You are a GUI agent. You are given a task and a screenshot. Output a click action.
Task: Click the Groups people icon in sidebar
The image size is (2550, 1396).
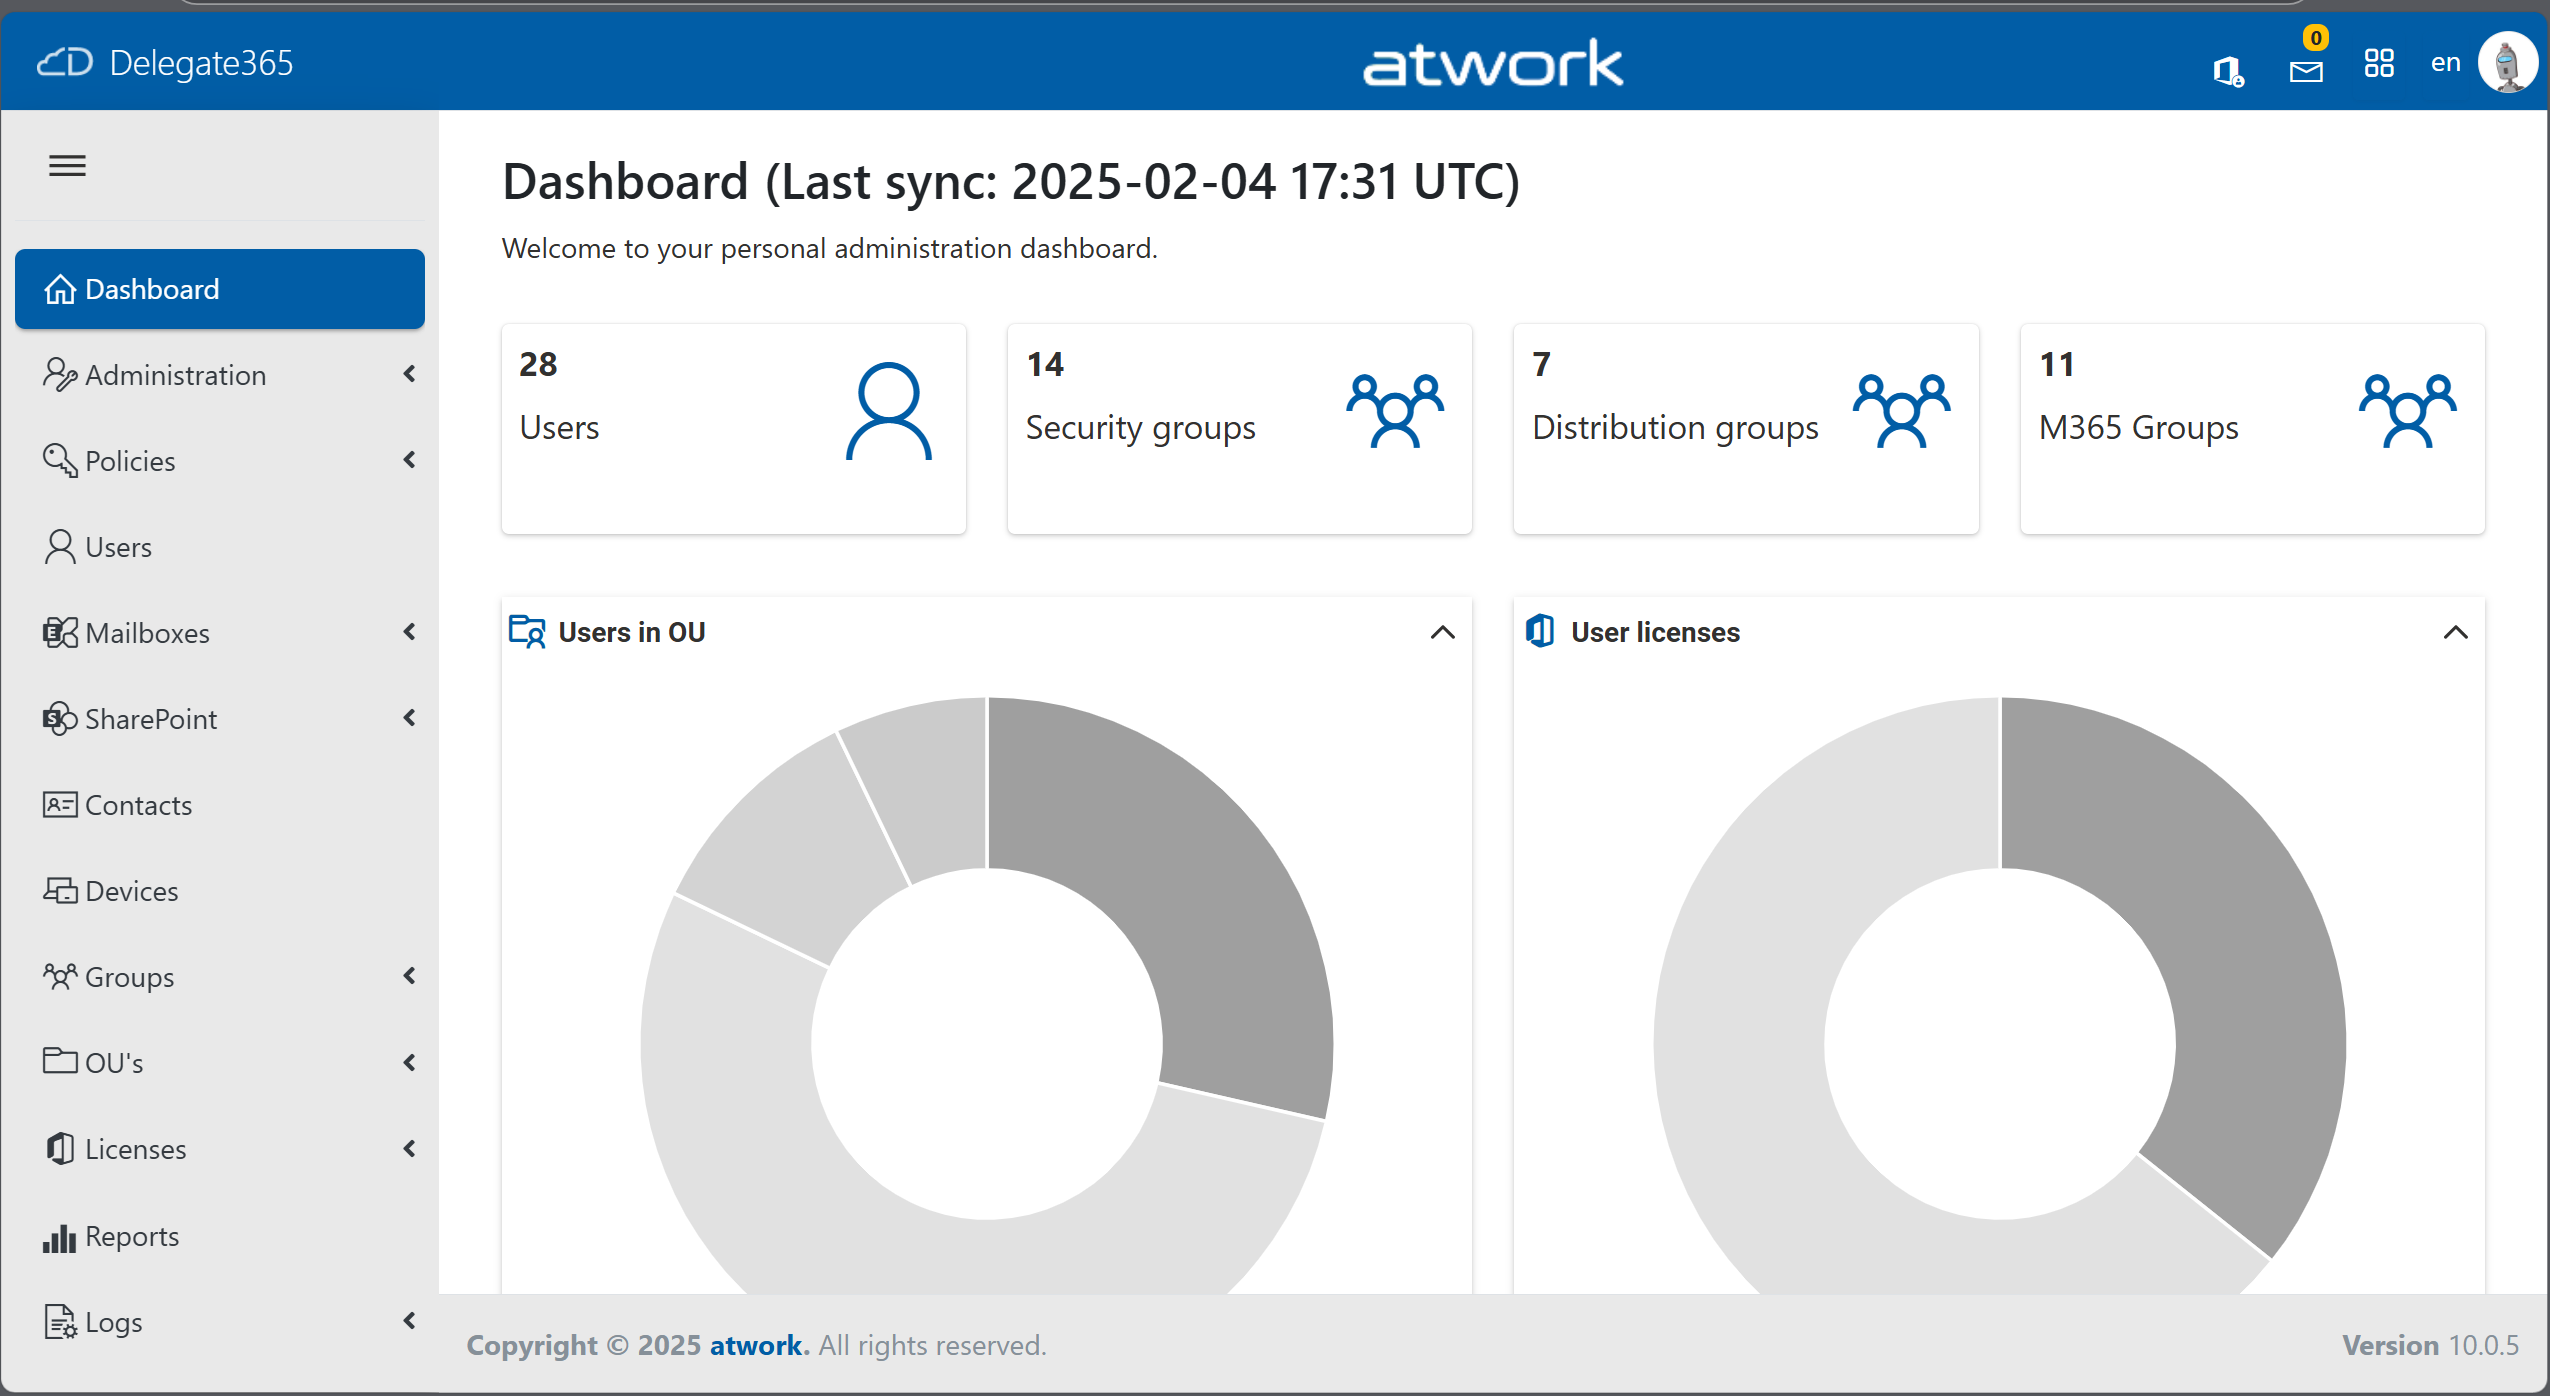60,976
